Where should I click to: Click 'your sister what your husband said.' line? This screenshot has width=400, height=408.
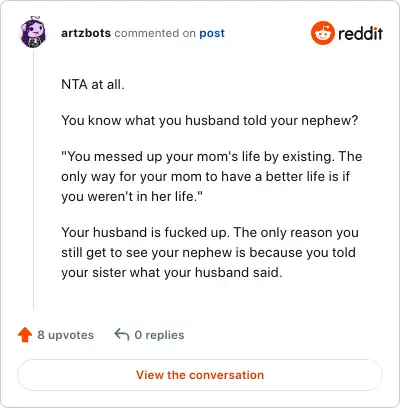click(x=172, y=273)
